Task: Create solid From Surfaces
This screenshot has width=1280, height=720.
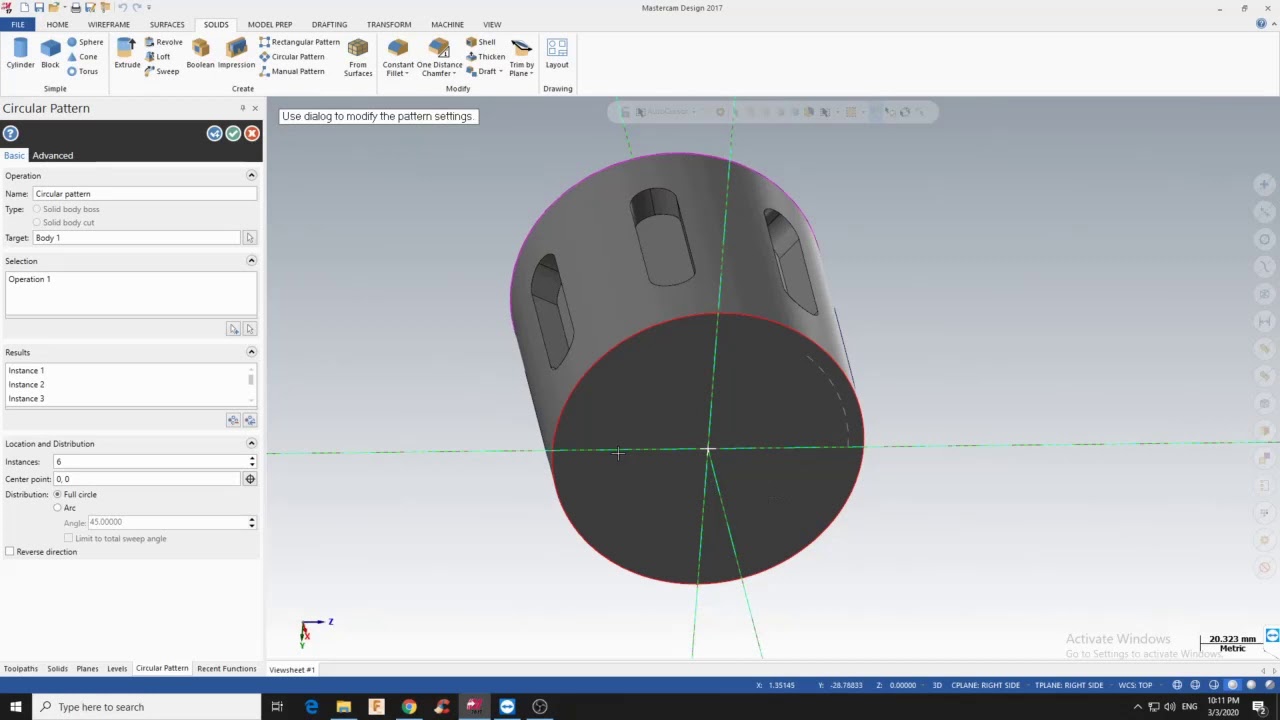Action: click(358, 57)
